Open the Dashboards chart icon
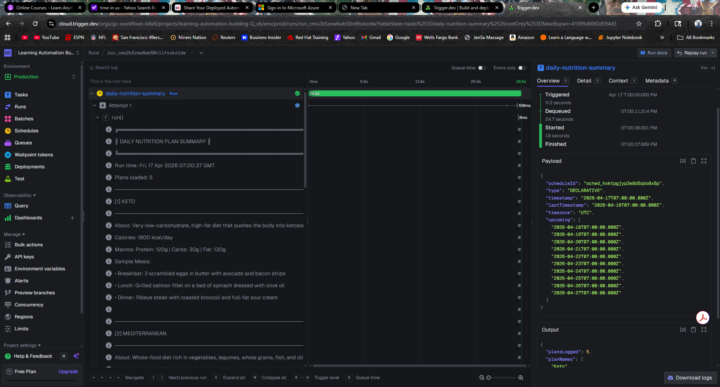Screen dimensions: 720x387 (8, 218)
